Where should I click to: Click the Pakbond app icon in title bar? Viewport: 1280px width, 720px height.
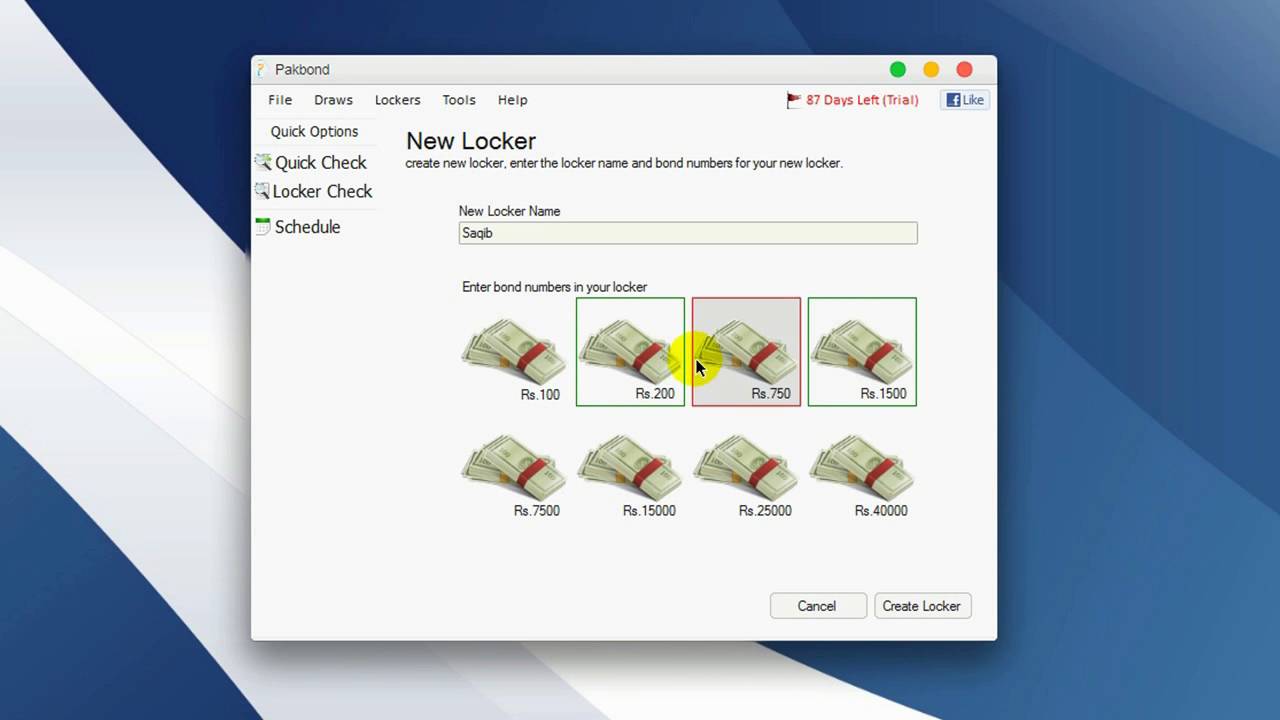262,69
